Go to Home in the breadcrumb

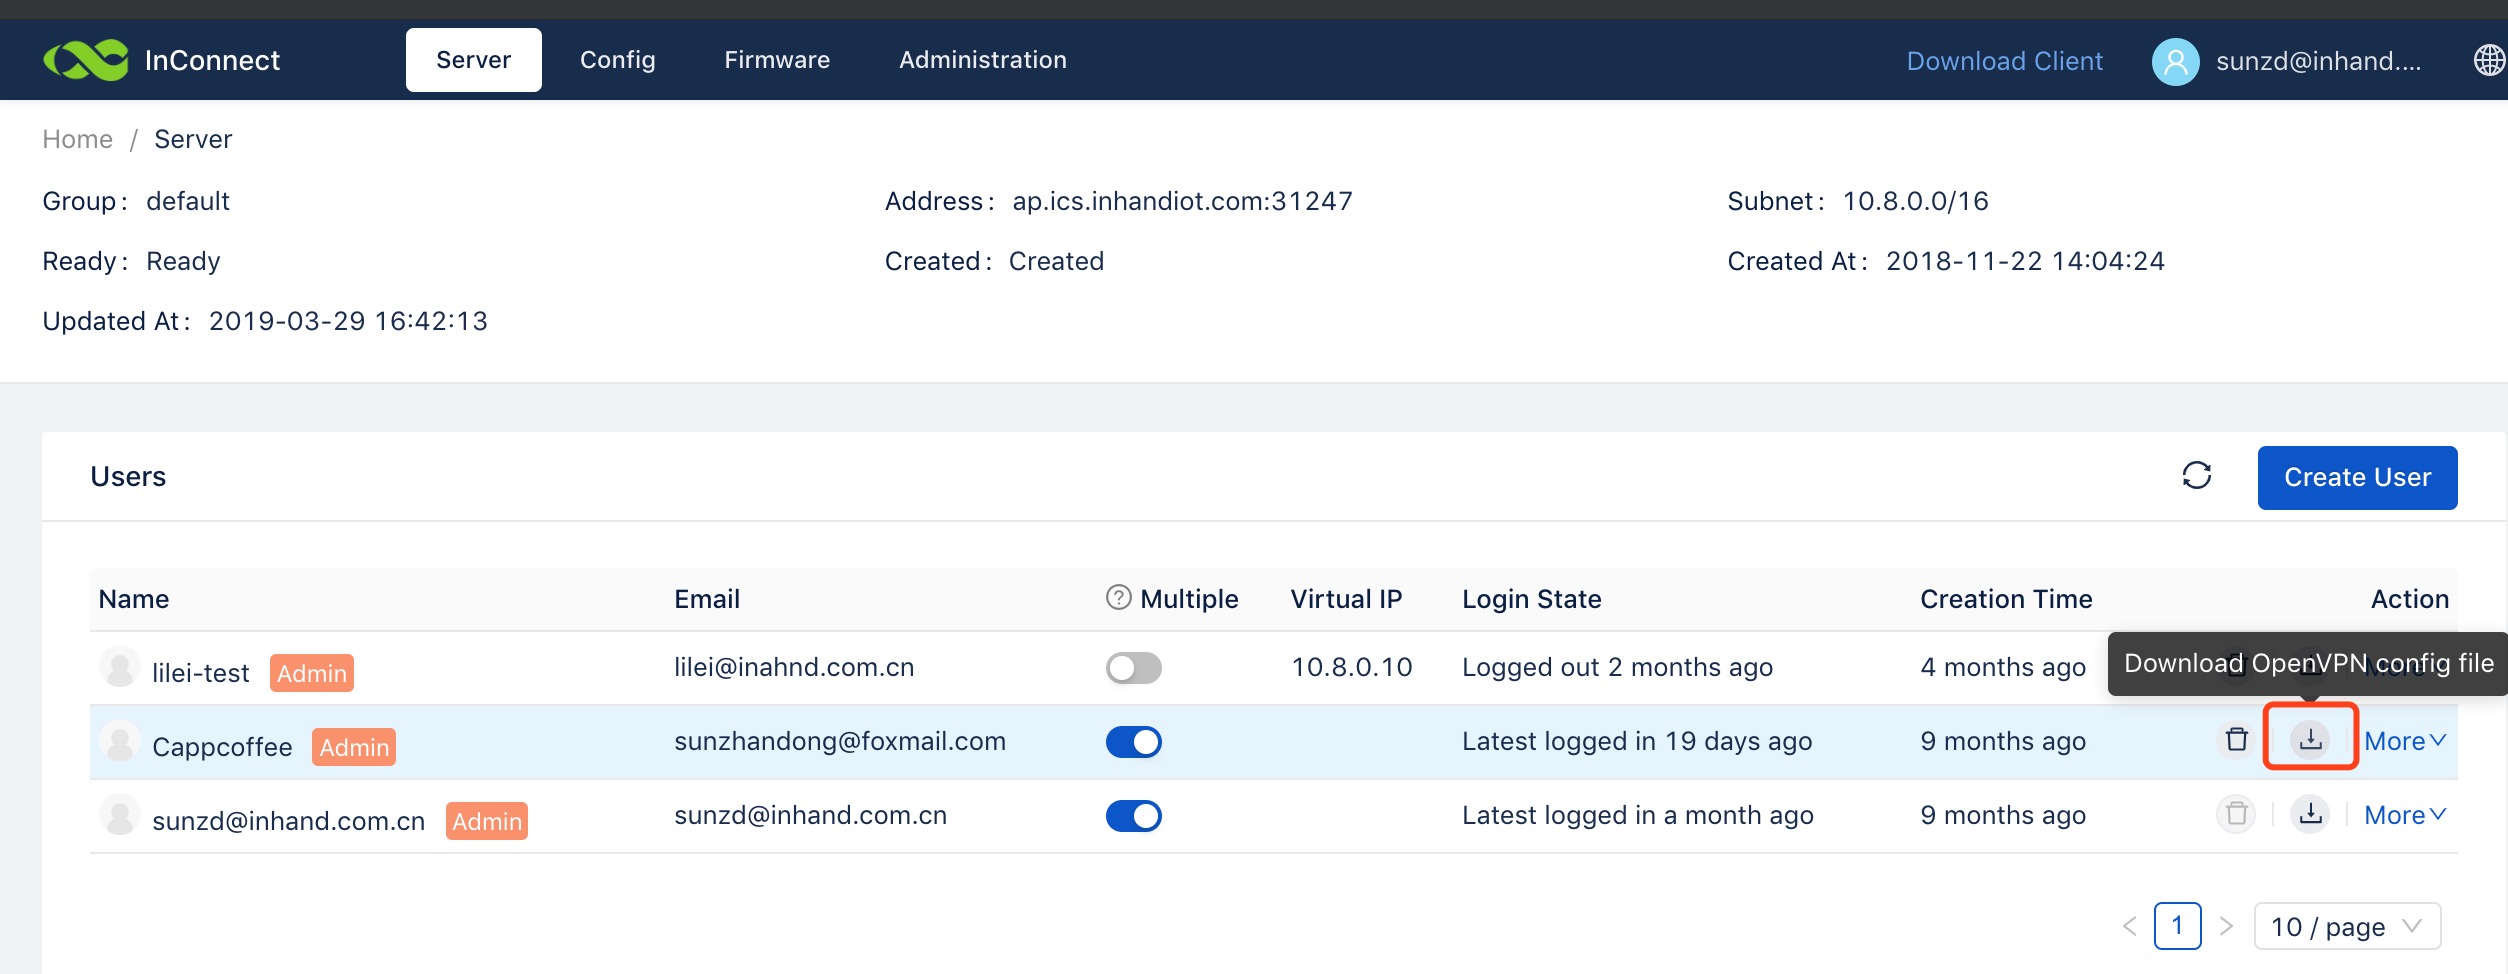pos(77,139)
